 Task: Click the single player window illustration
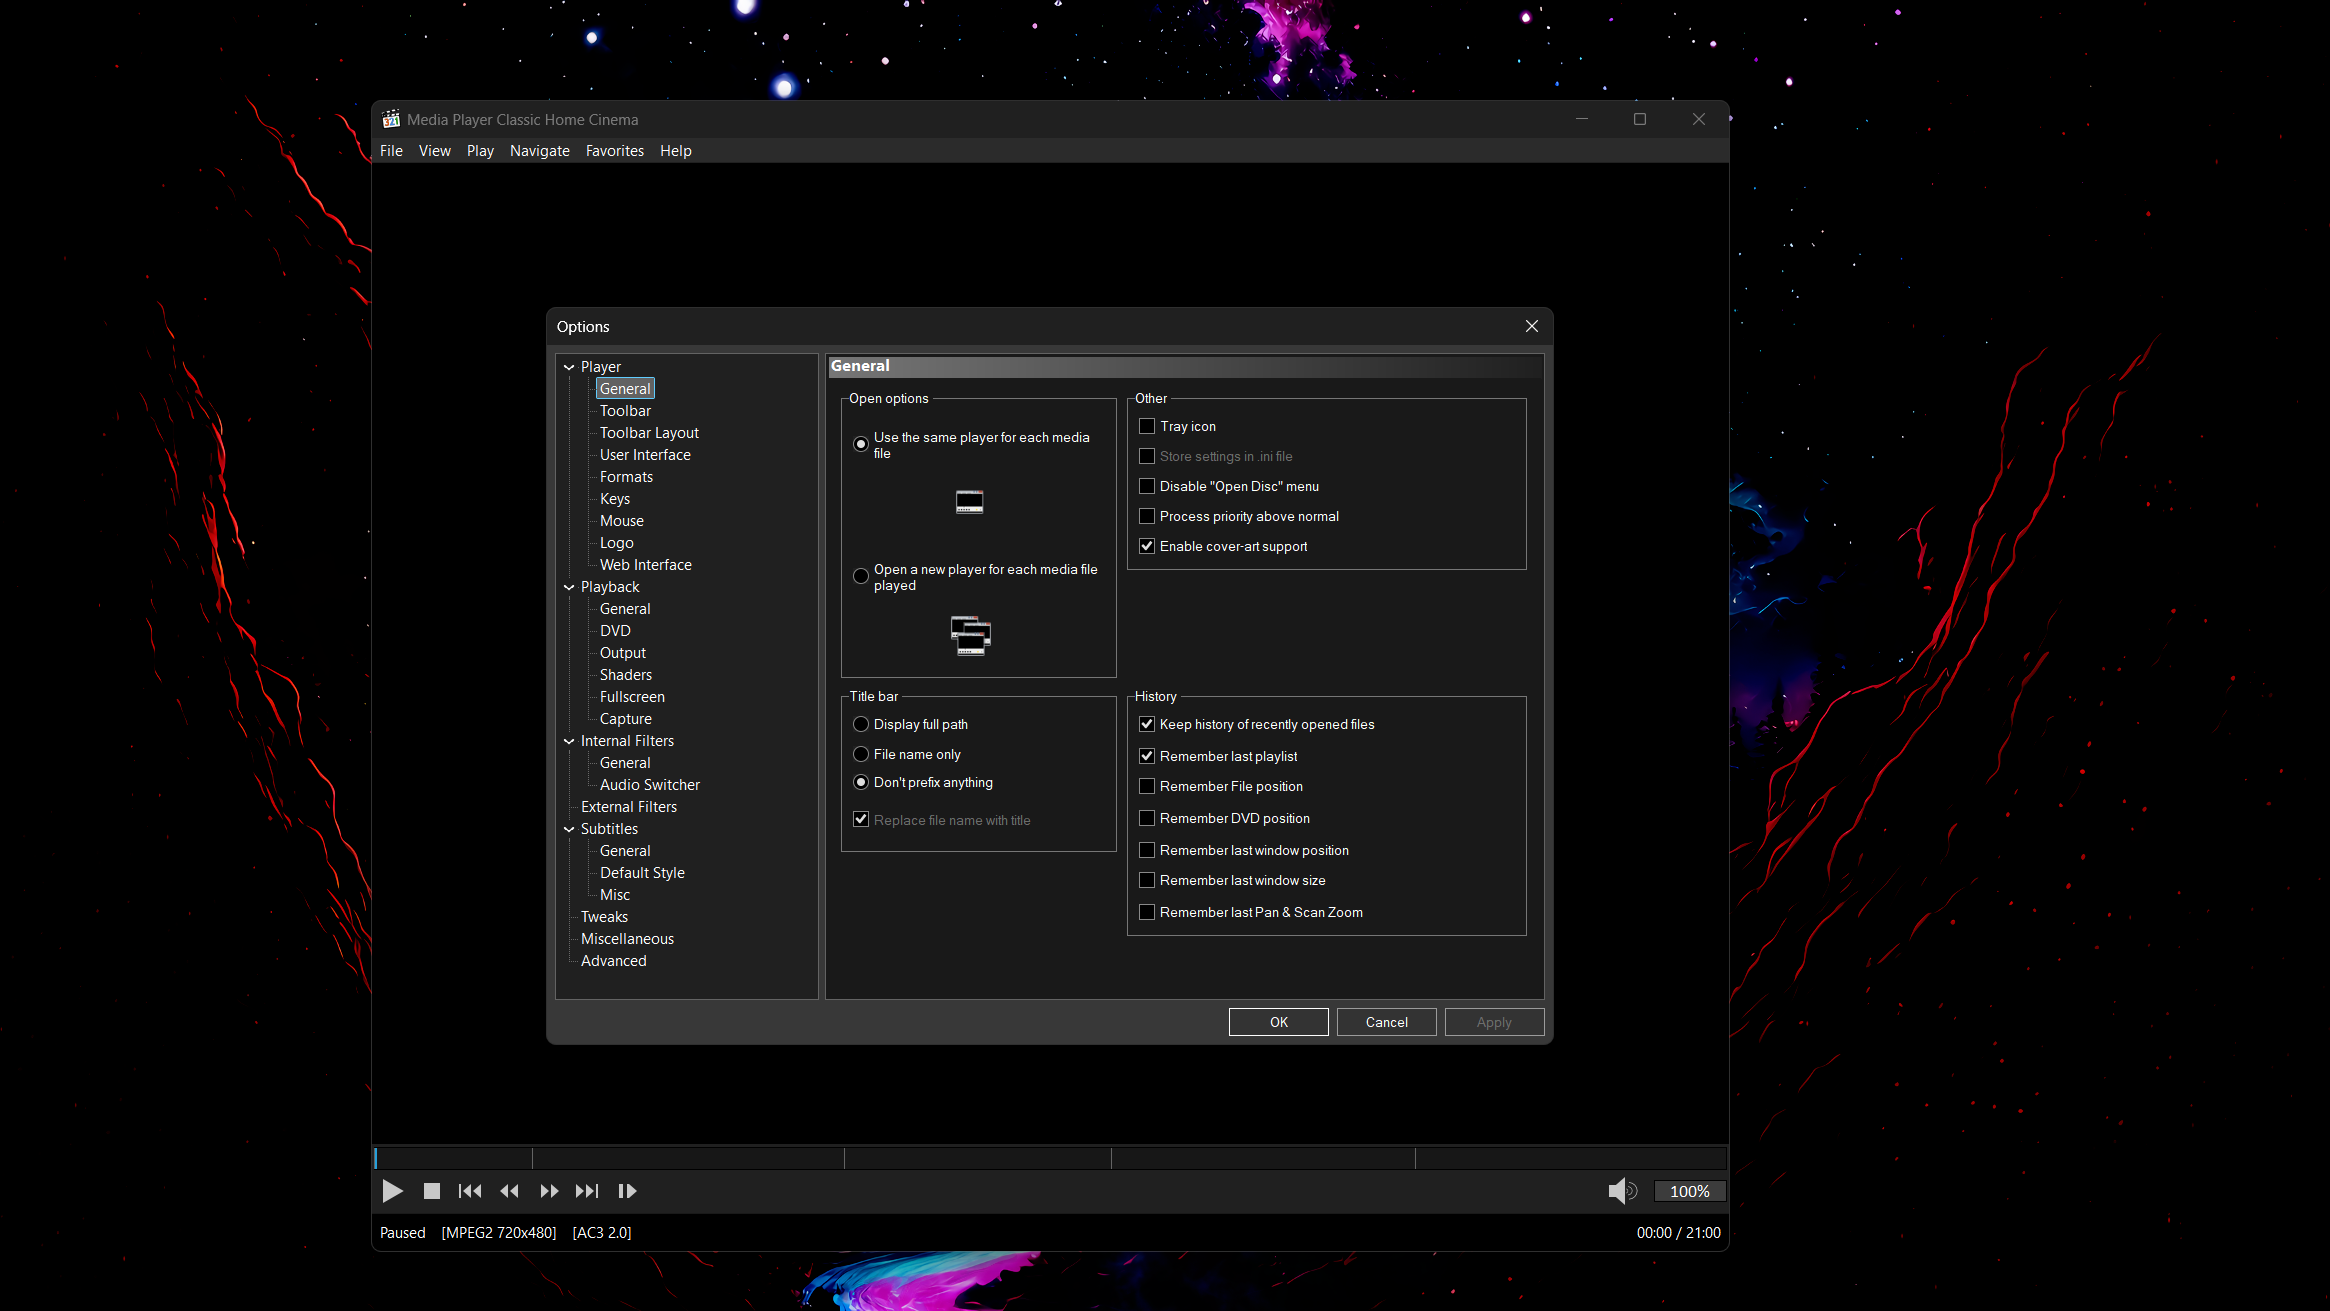[x=969, y=502]
